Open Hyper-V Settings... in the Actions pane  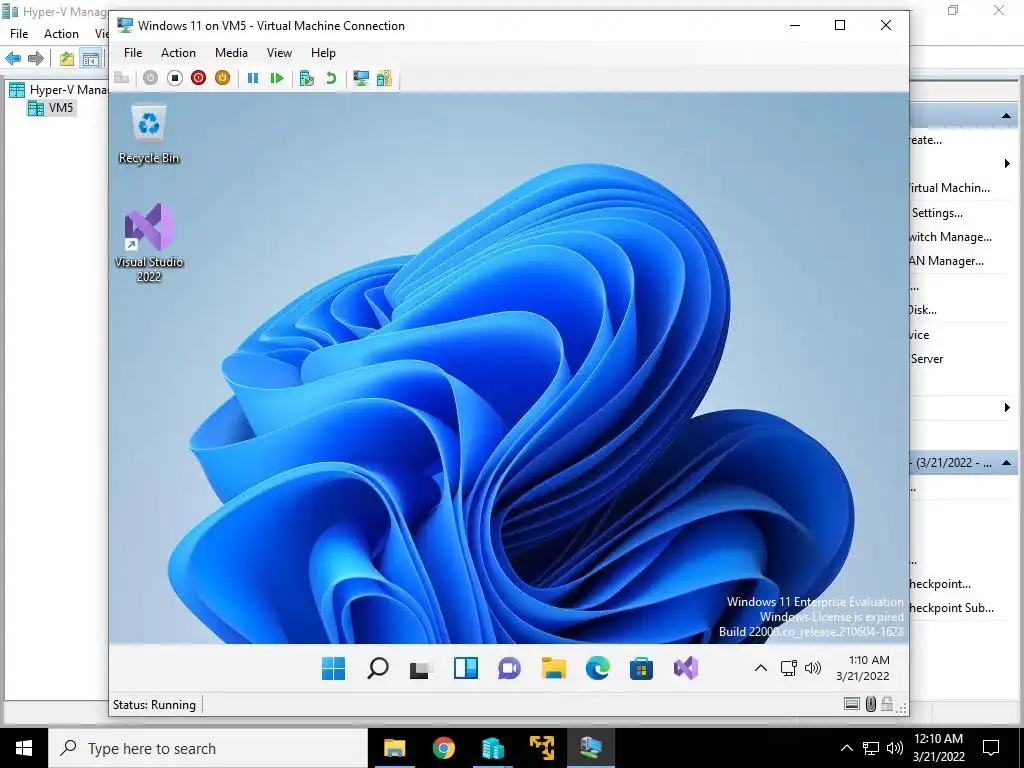click(x=936, y=213)
